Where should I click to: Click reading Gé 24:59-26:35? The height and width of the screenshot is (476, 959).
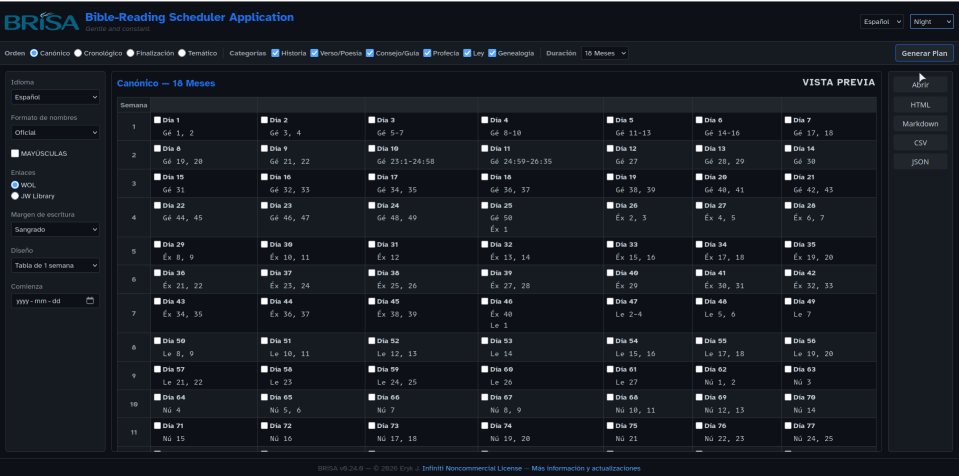pos(521,162)
